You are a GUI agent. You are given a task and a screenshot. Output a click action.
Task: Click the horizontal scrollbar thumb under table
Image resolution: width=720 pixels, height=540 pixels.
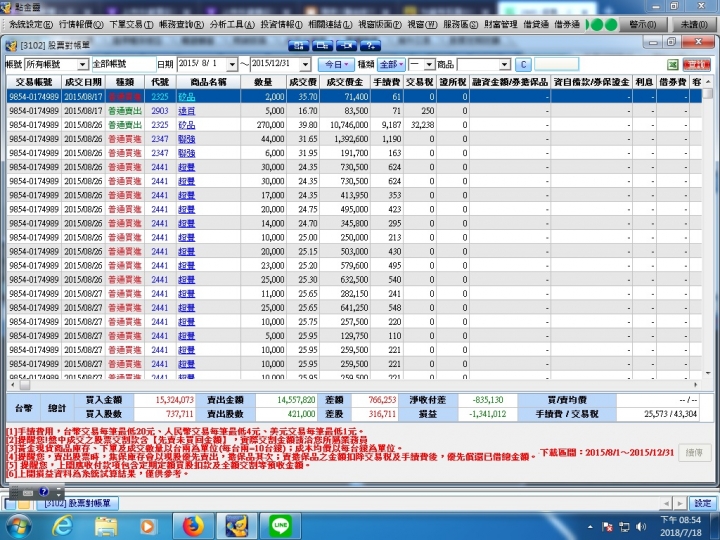(x=25, y=385)
